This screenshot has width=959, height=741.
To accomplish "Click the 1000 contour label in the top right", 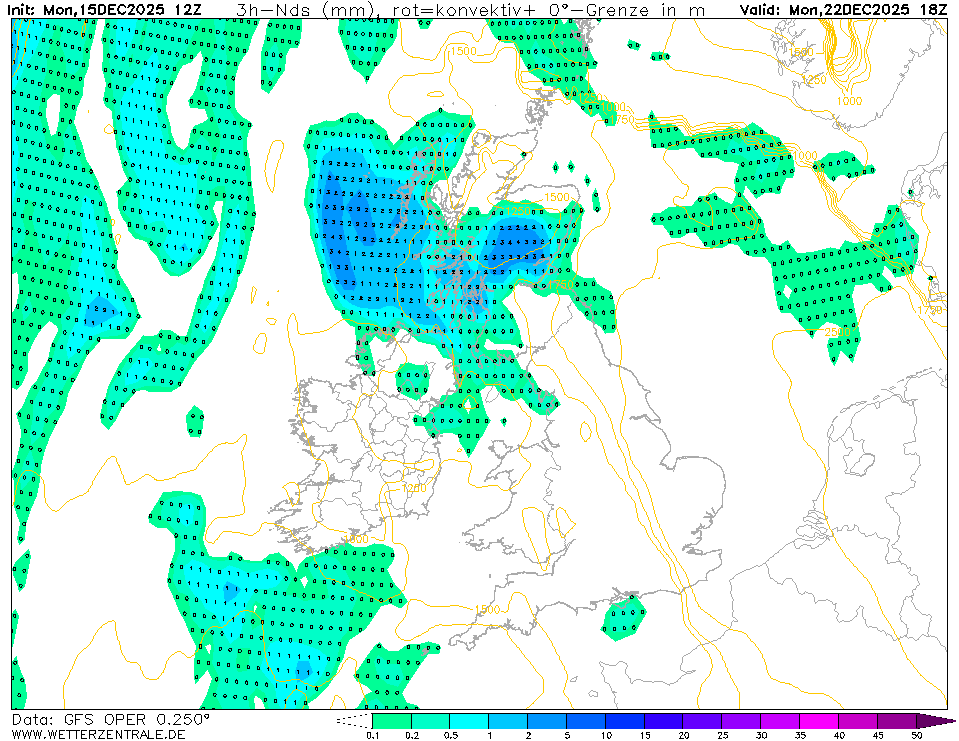I will coord(849,101).
